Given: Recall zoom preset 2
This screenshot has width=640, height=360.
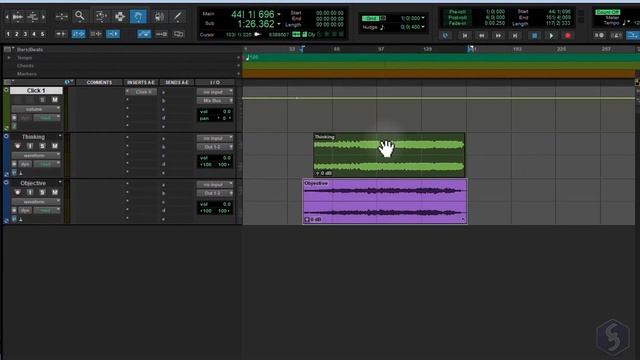Looking at the screenshot, I should (x=17, y=34).
